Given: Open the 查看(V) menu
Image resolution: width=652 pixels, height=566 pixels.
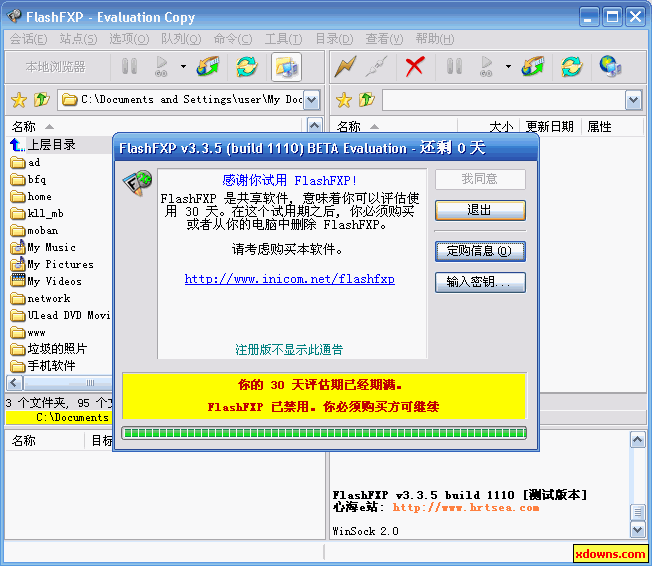Looking at the screenshot, I should (x=384, y=39).
